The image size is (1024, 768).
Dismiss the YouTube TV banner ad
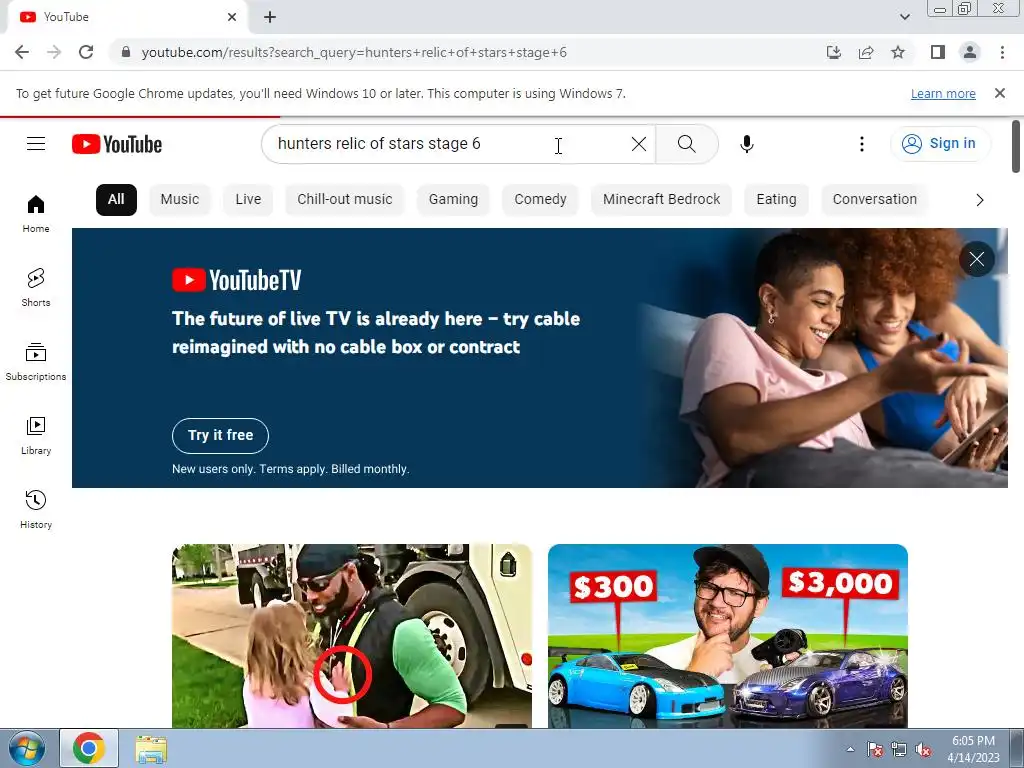tap(976, 259)
